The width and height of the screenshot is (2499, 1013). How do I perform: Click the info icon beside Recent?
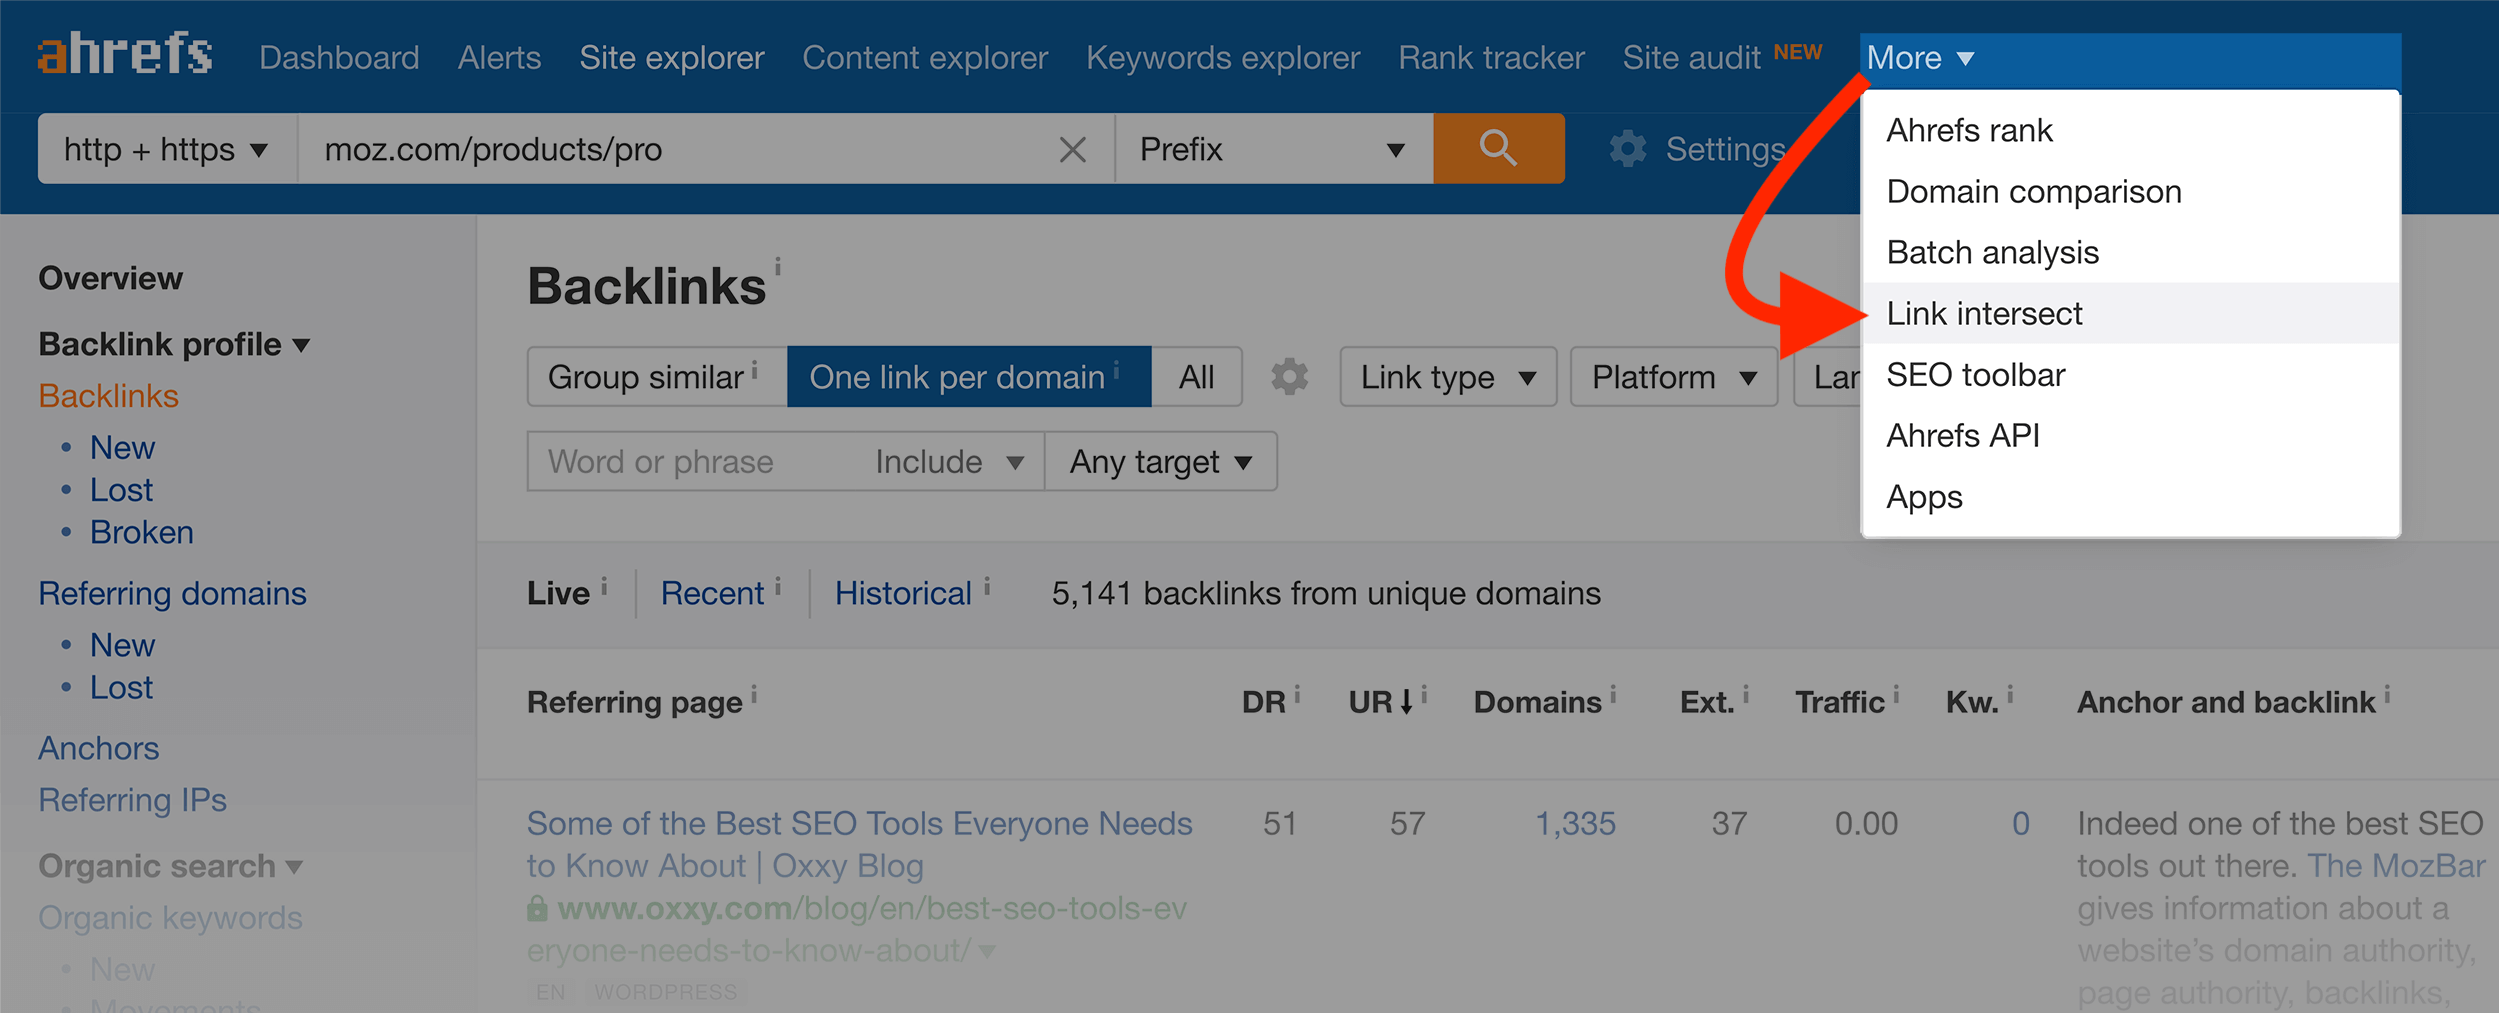click(778, 586)
